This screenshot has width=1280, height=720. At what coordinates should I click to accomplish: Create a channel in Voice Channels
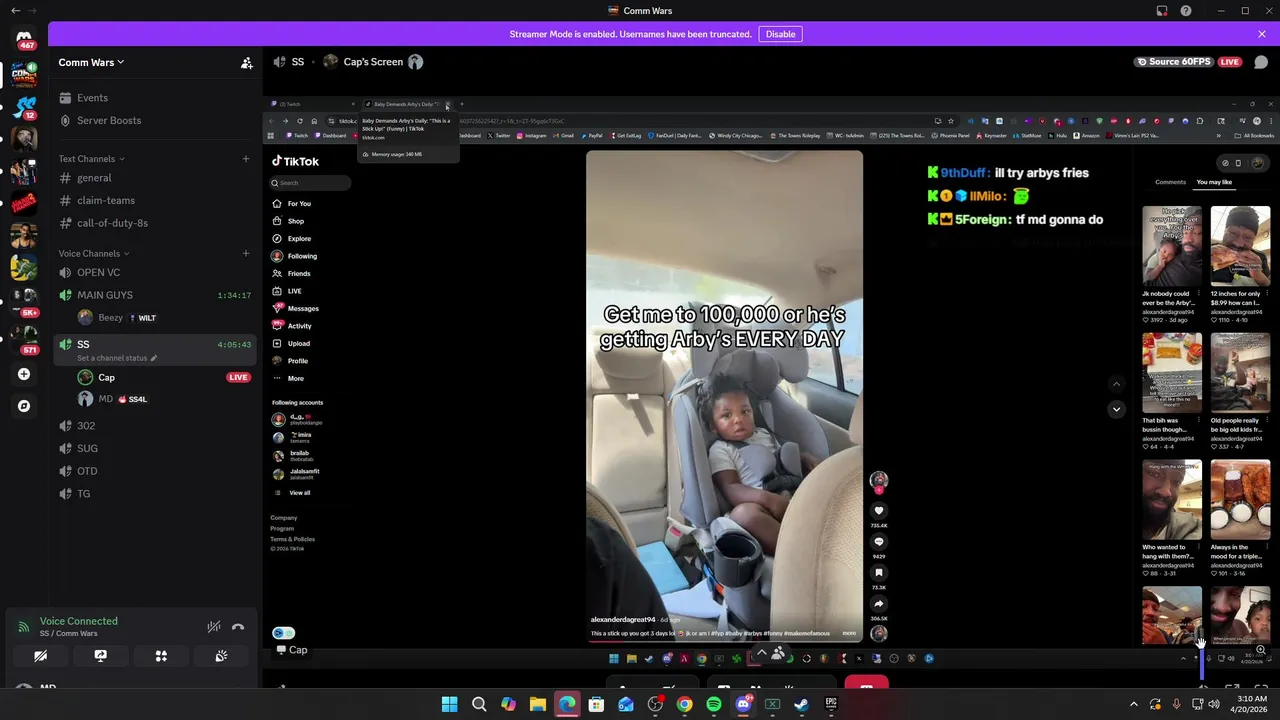[246, 253]
